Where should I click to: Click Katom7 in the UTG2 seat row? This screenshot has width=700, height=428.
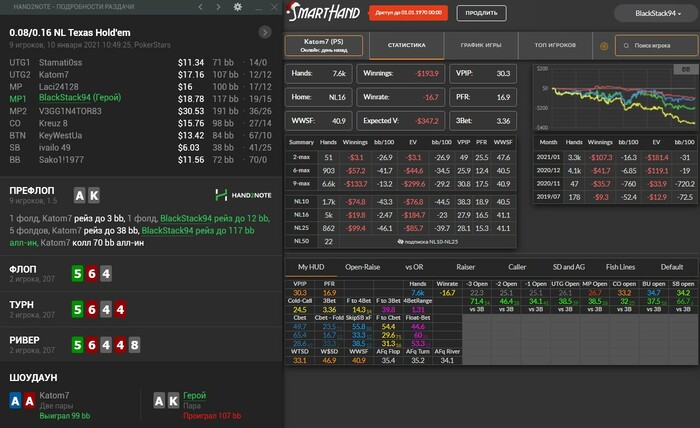(x=54, y=75)
